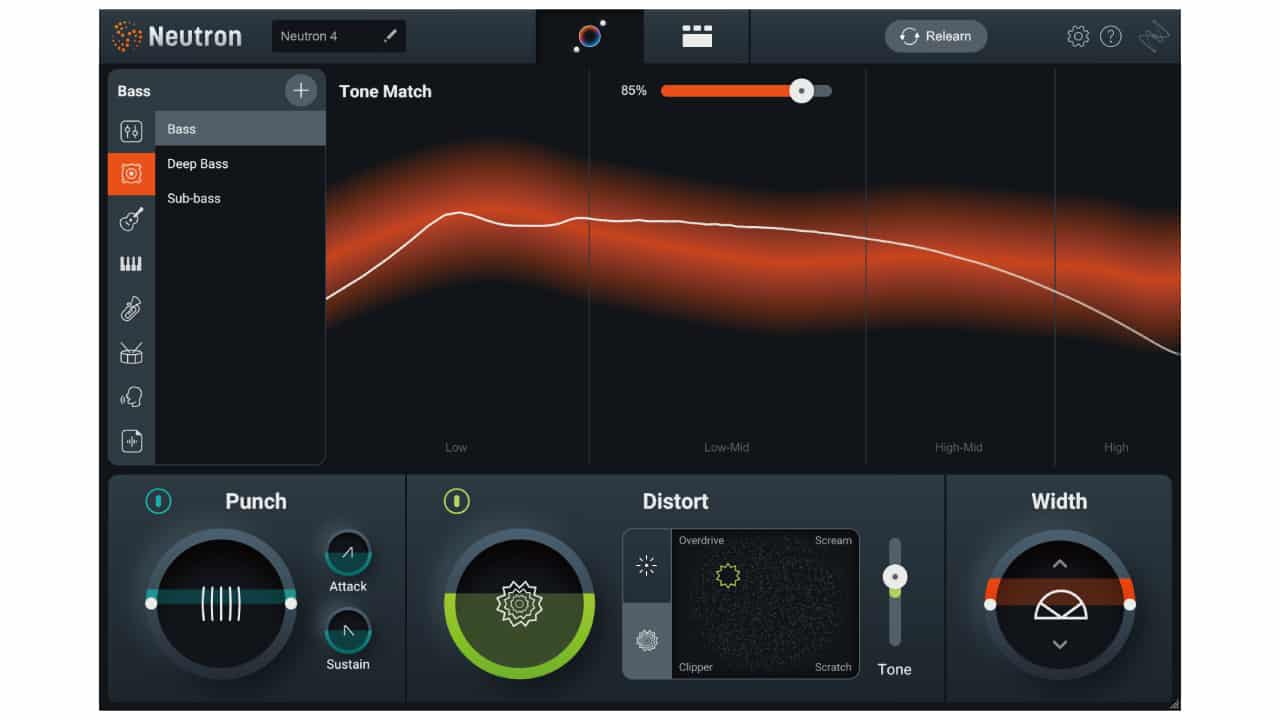Viewport: 1280px width, 720px height.
Task: Click the Relearn button
Action: click(x=935, y=36)
